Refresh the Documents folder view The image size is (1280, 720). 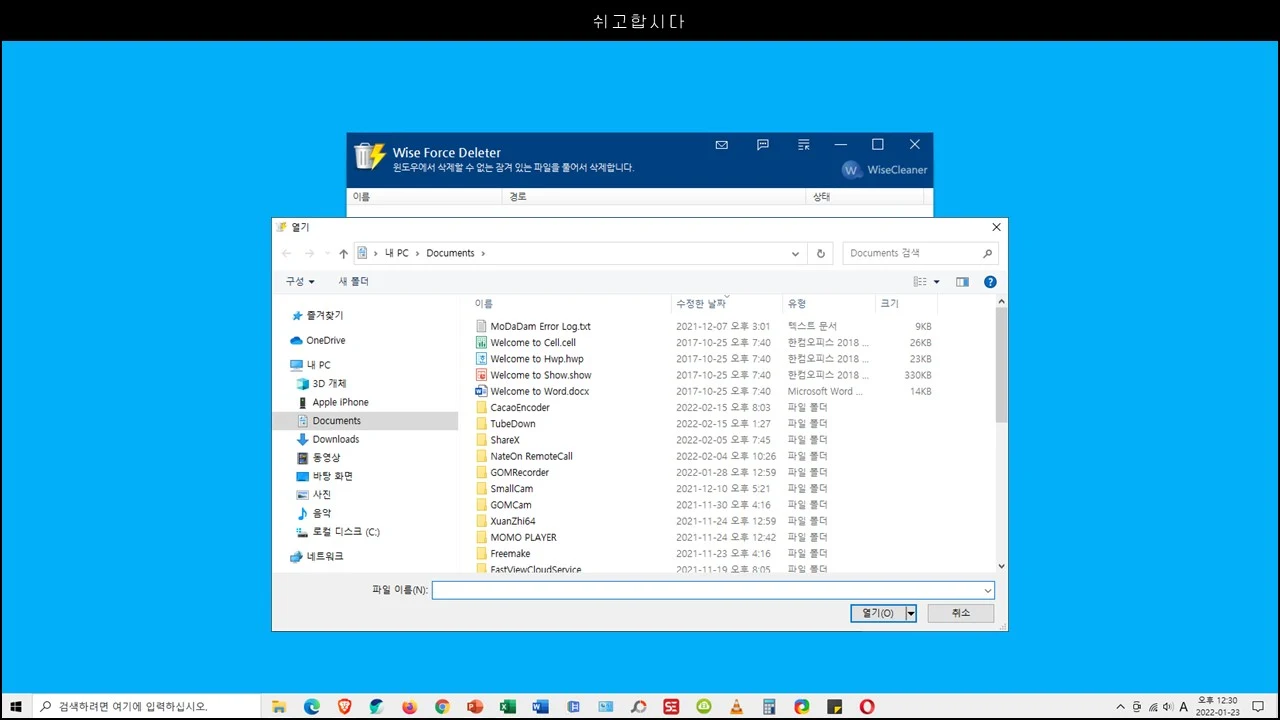(821, 254)
